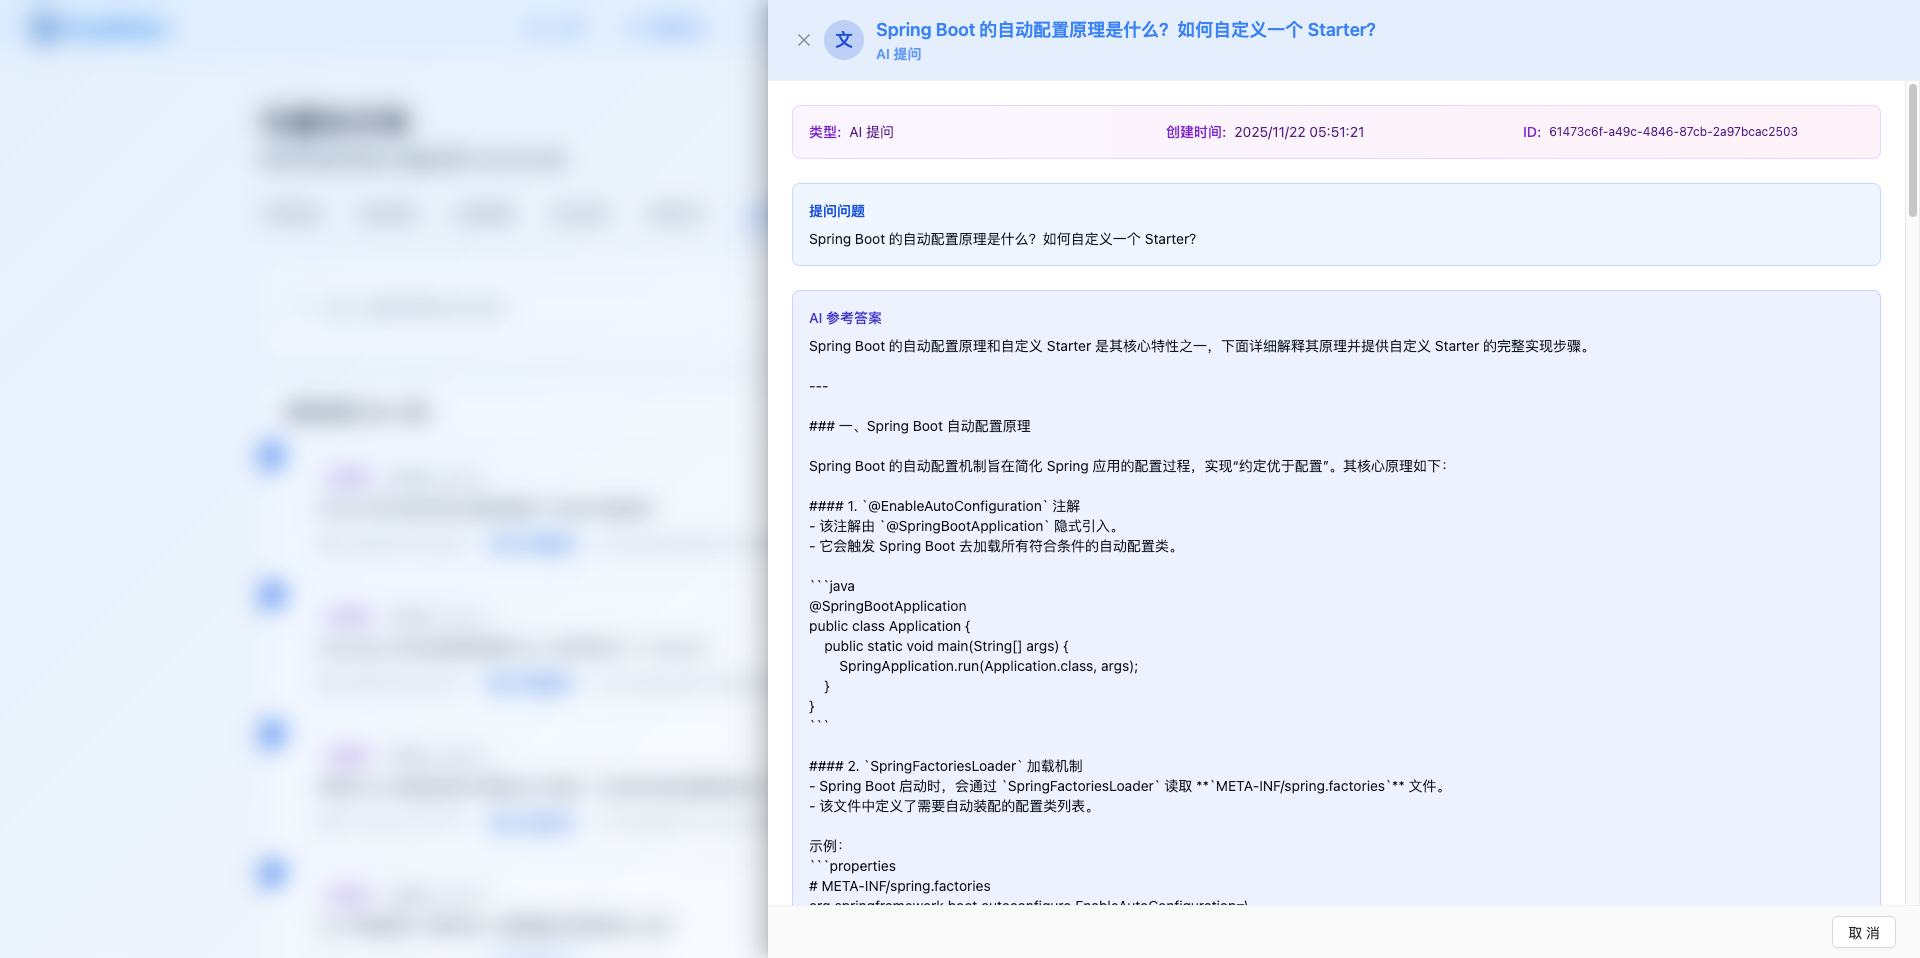Check the blue checkbox beside the second question item
This screenshot has height=958, width=1920.
click(271, 595)
